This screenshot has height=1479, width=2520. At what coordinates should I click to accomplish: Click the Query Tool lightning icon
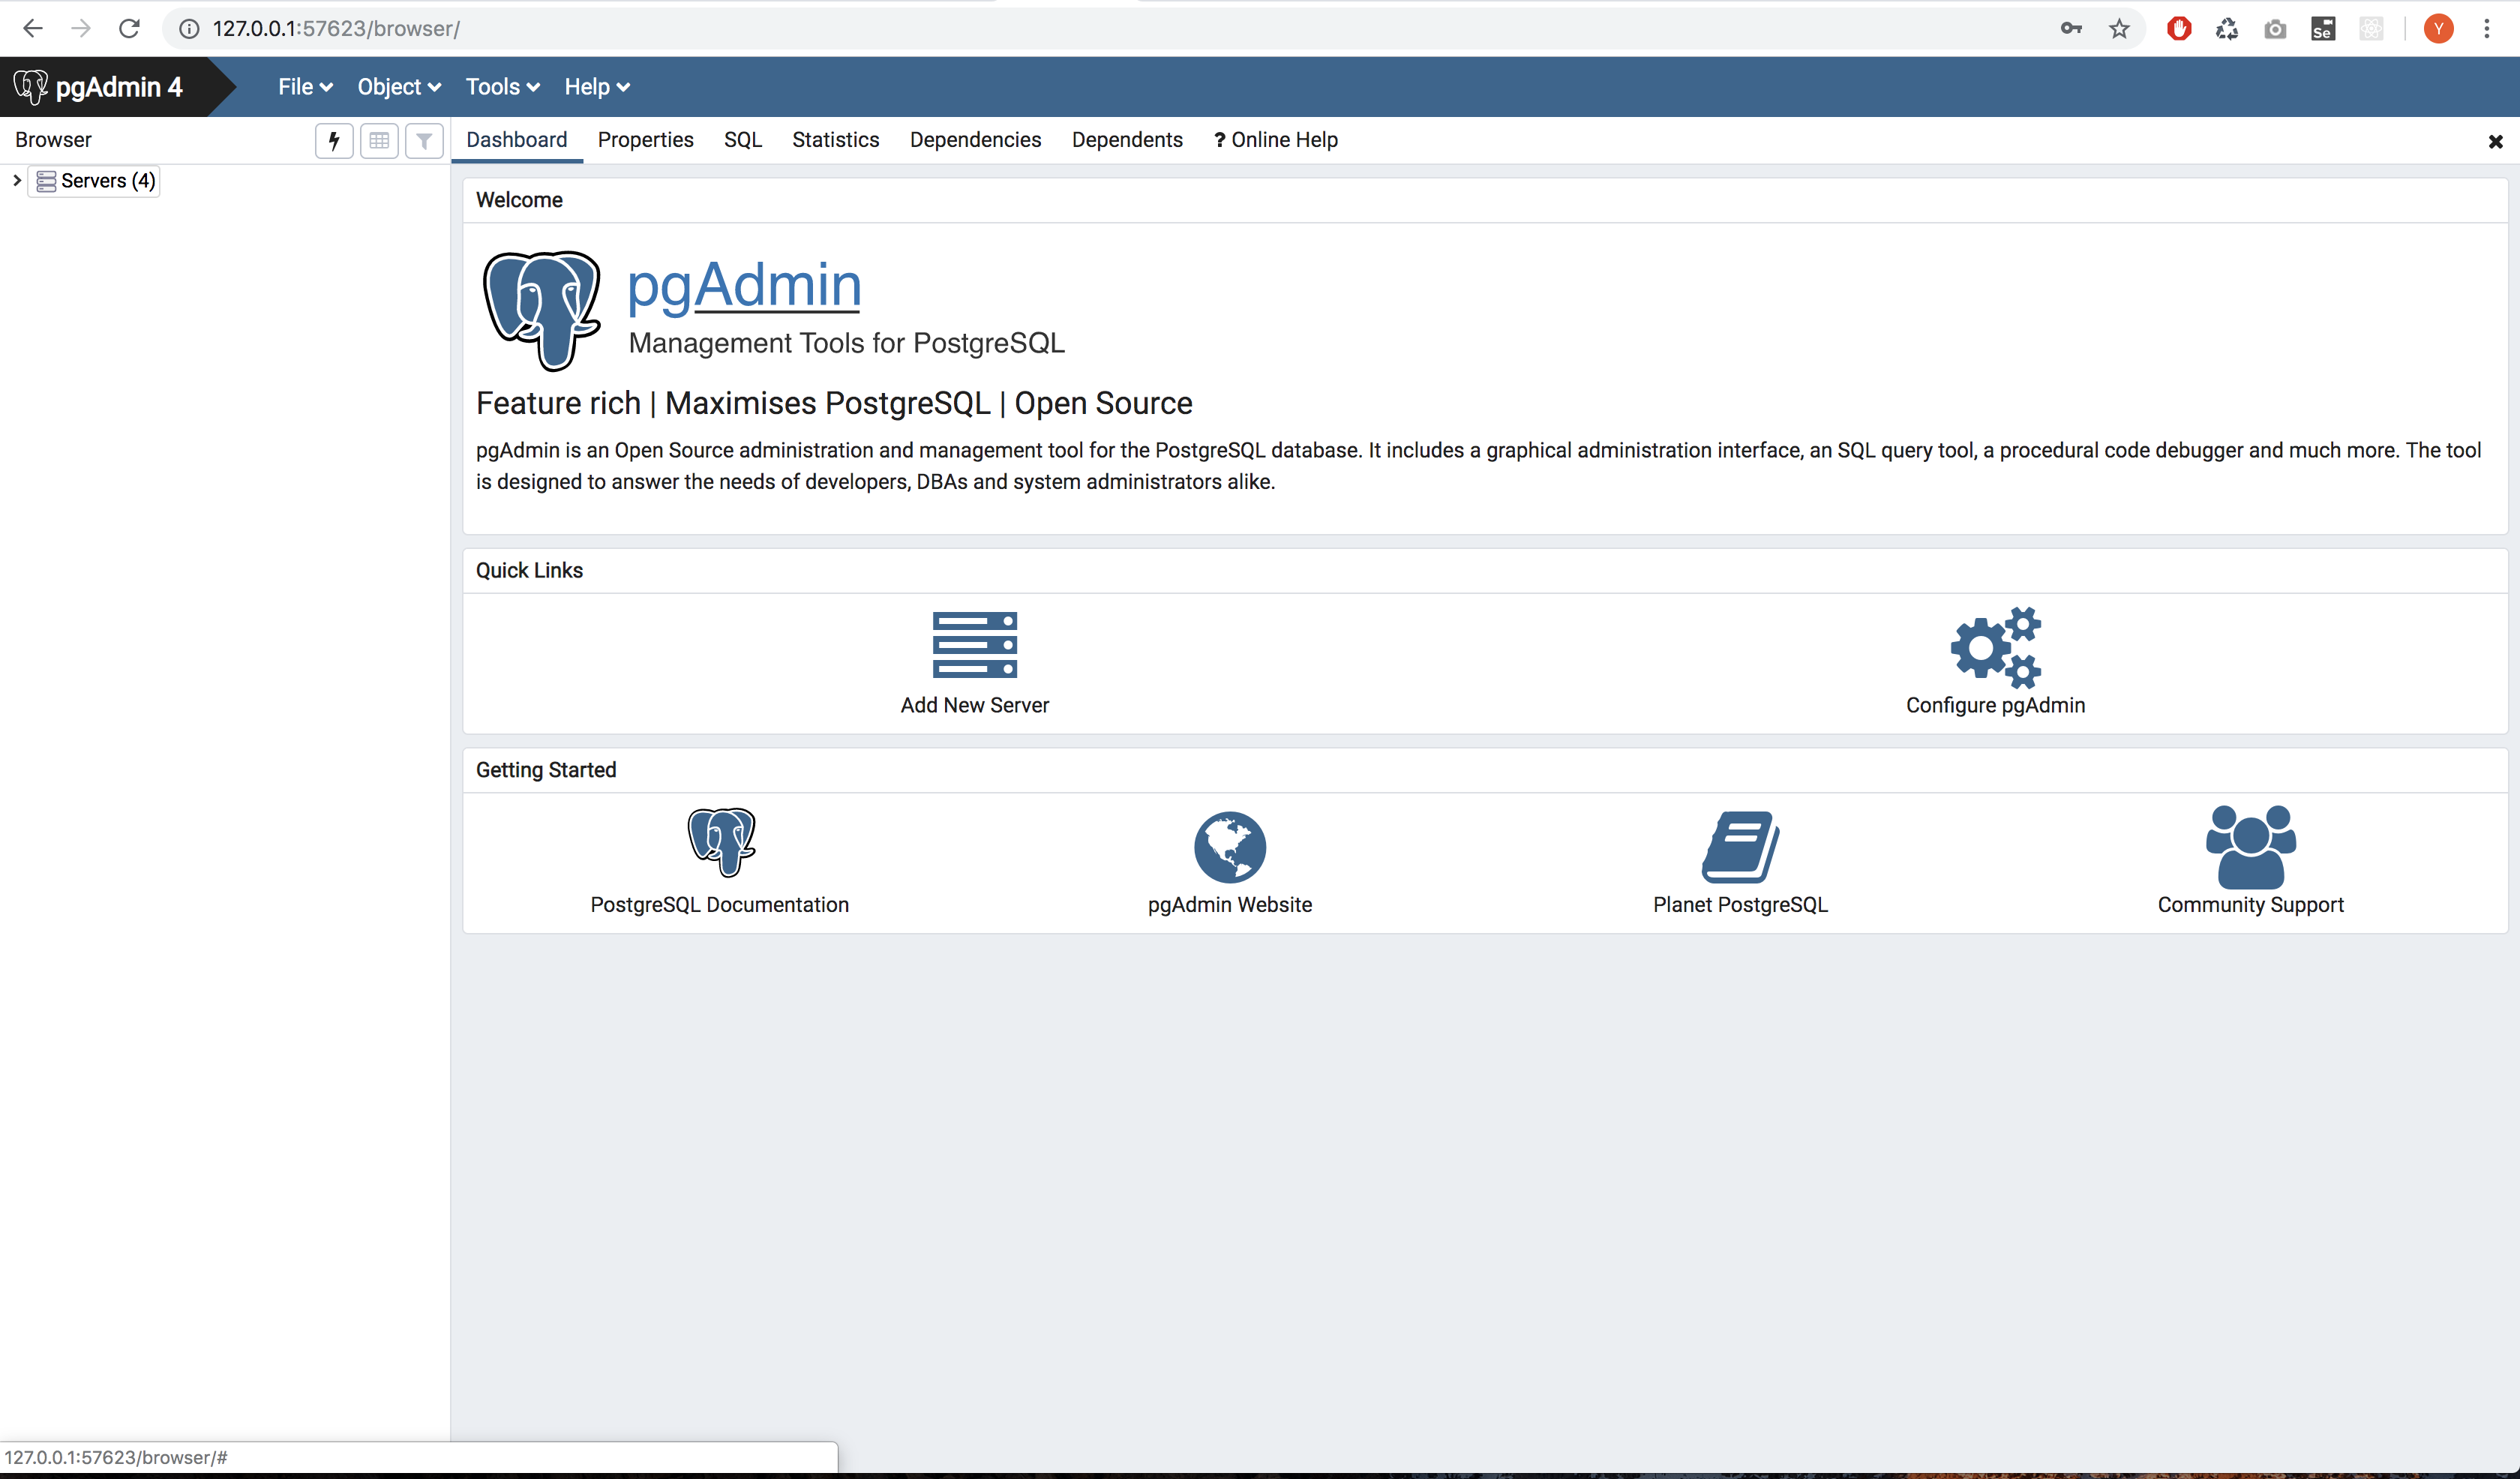pos(334,141)
